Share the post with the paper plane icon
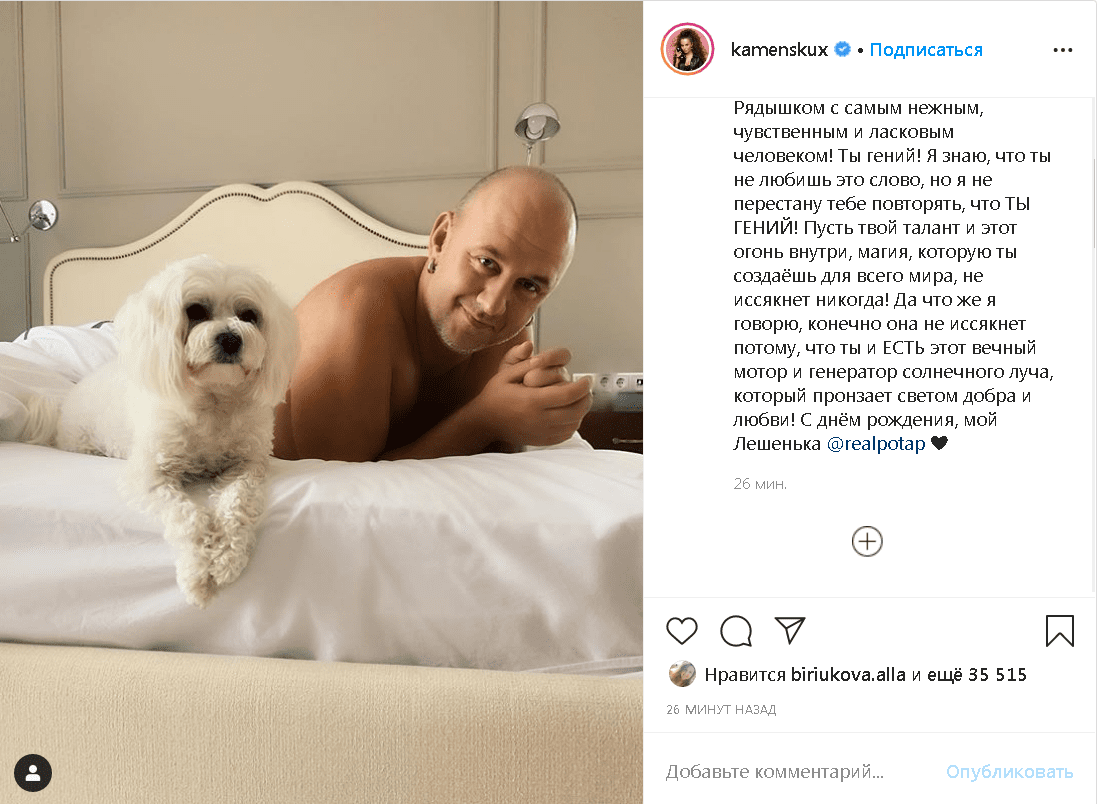The image size is (1097, 804). pos(790,630)
